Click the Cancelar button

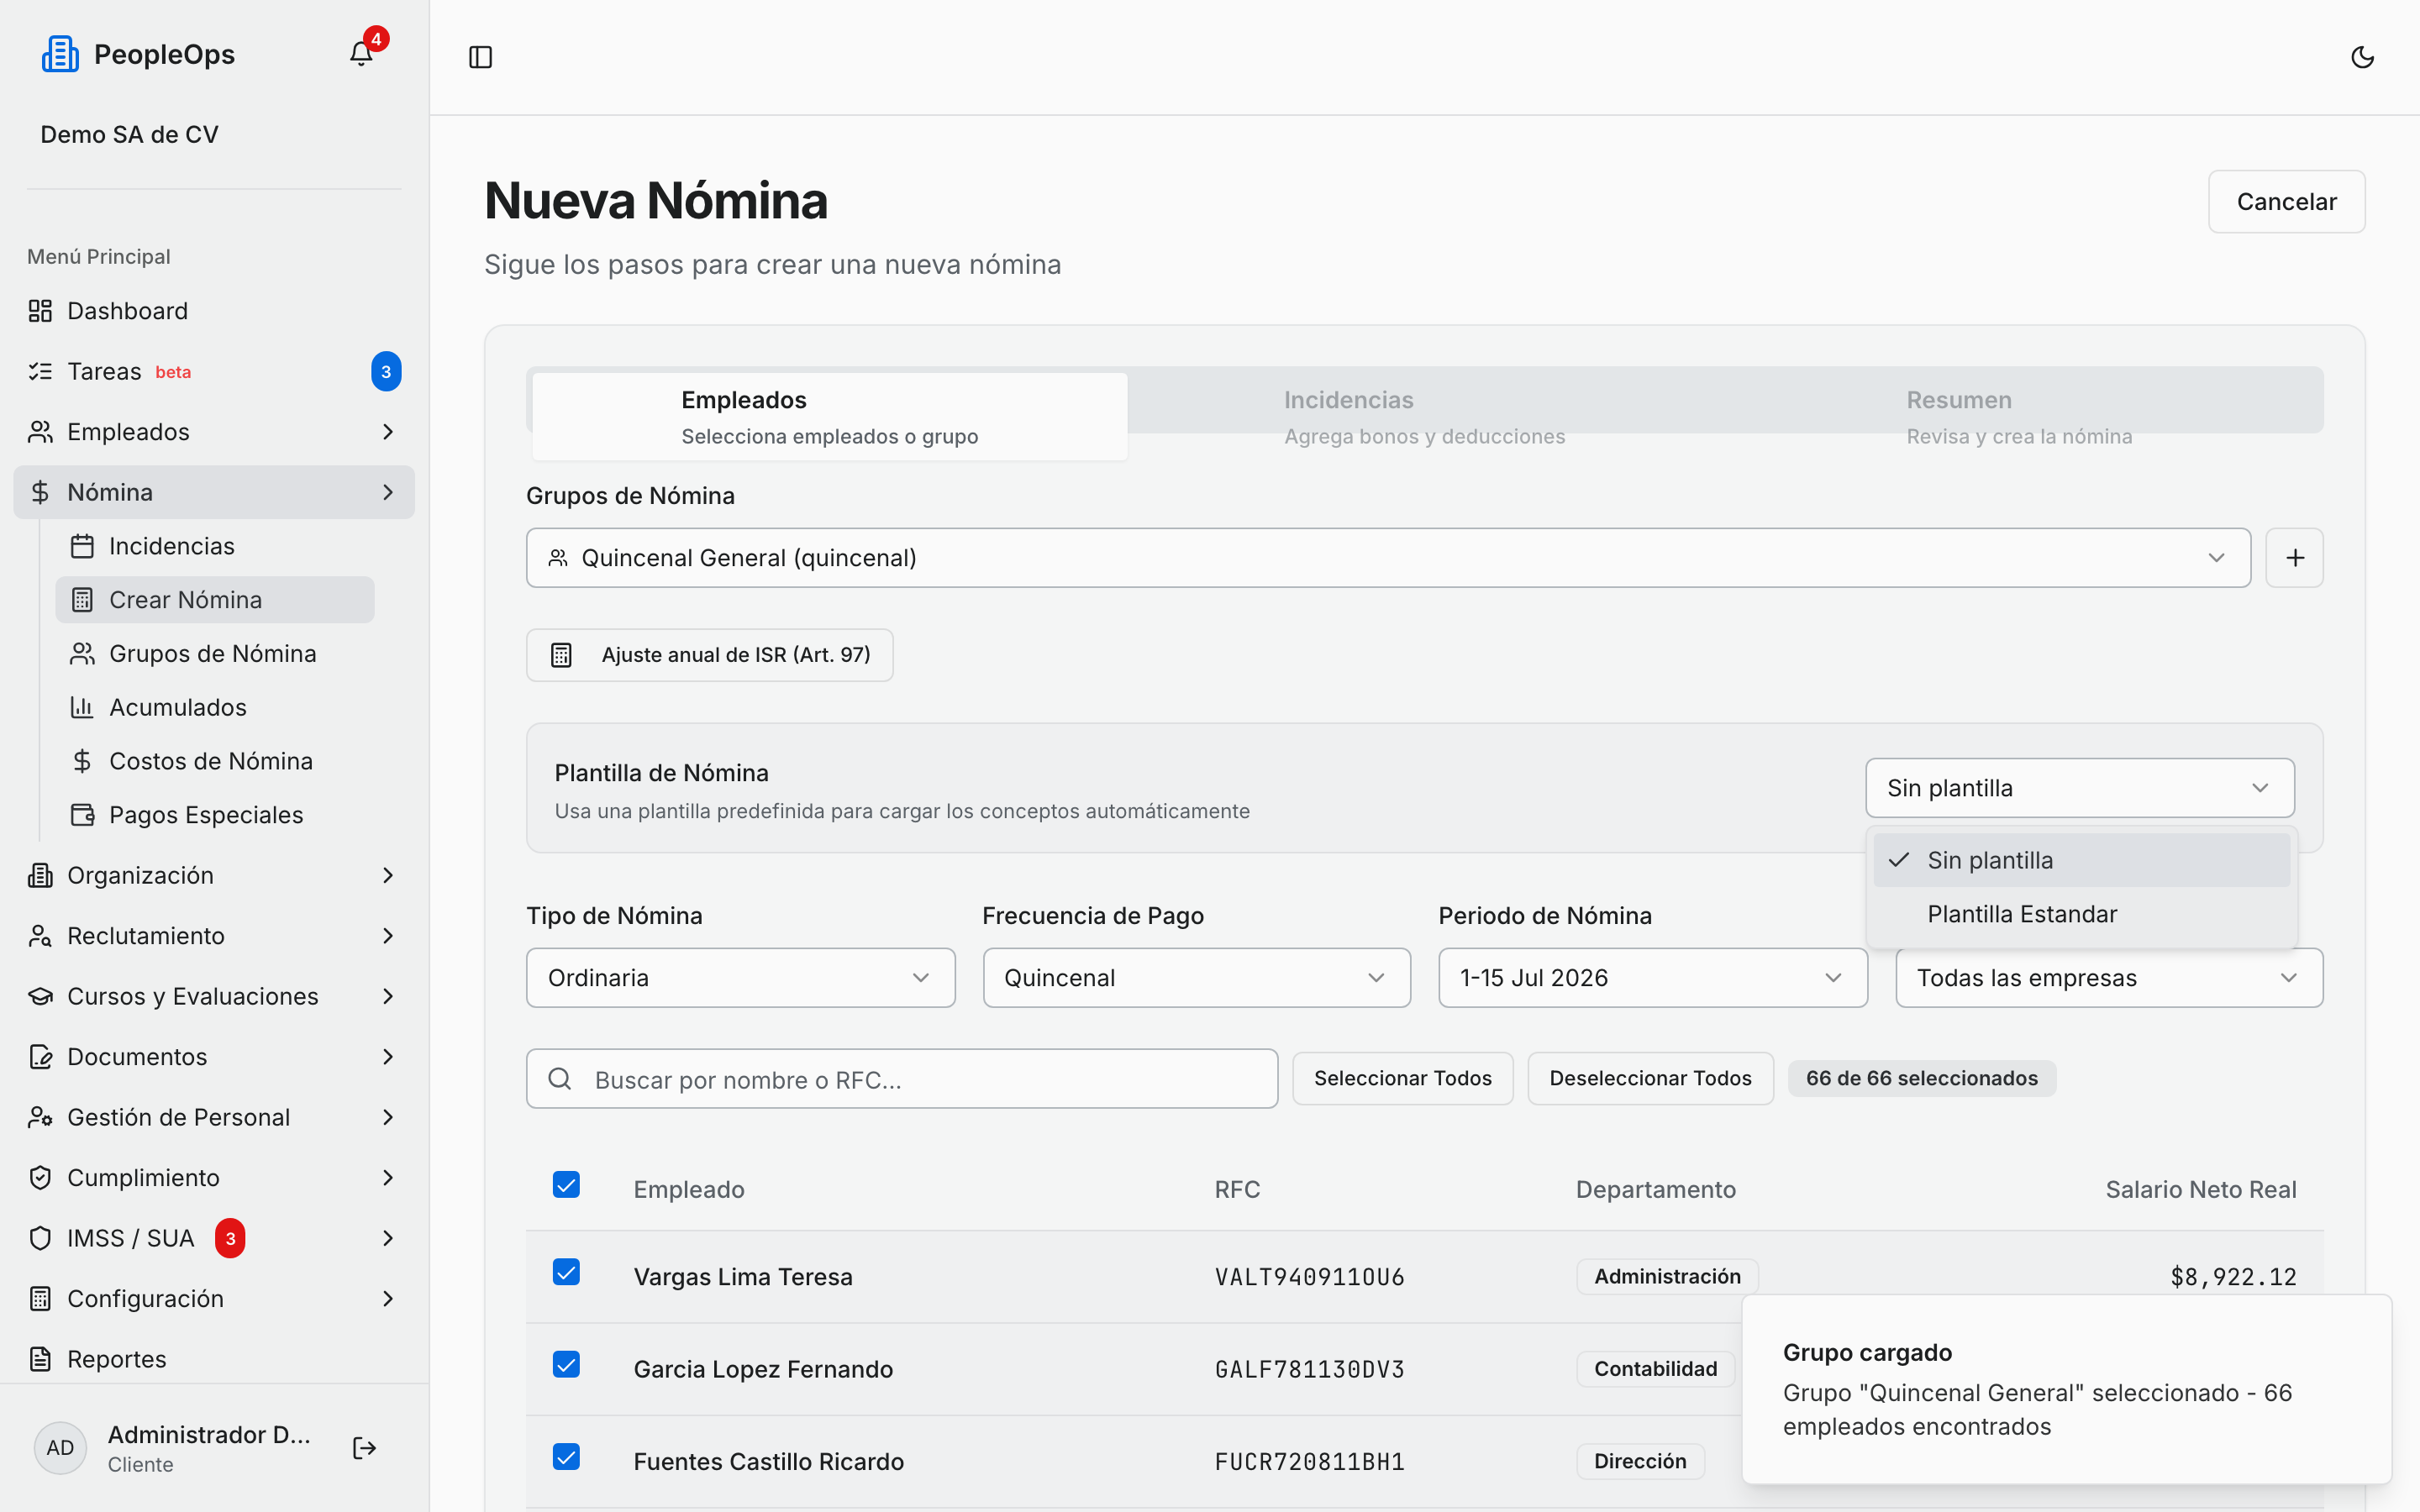[2286, 202]
